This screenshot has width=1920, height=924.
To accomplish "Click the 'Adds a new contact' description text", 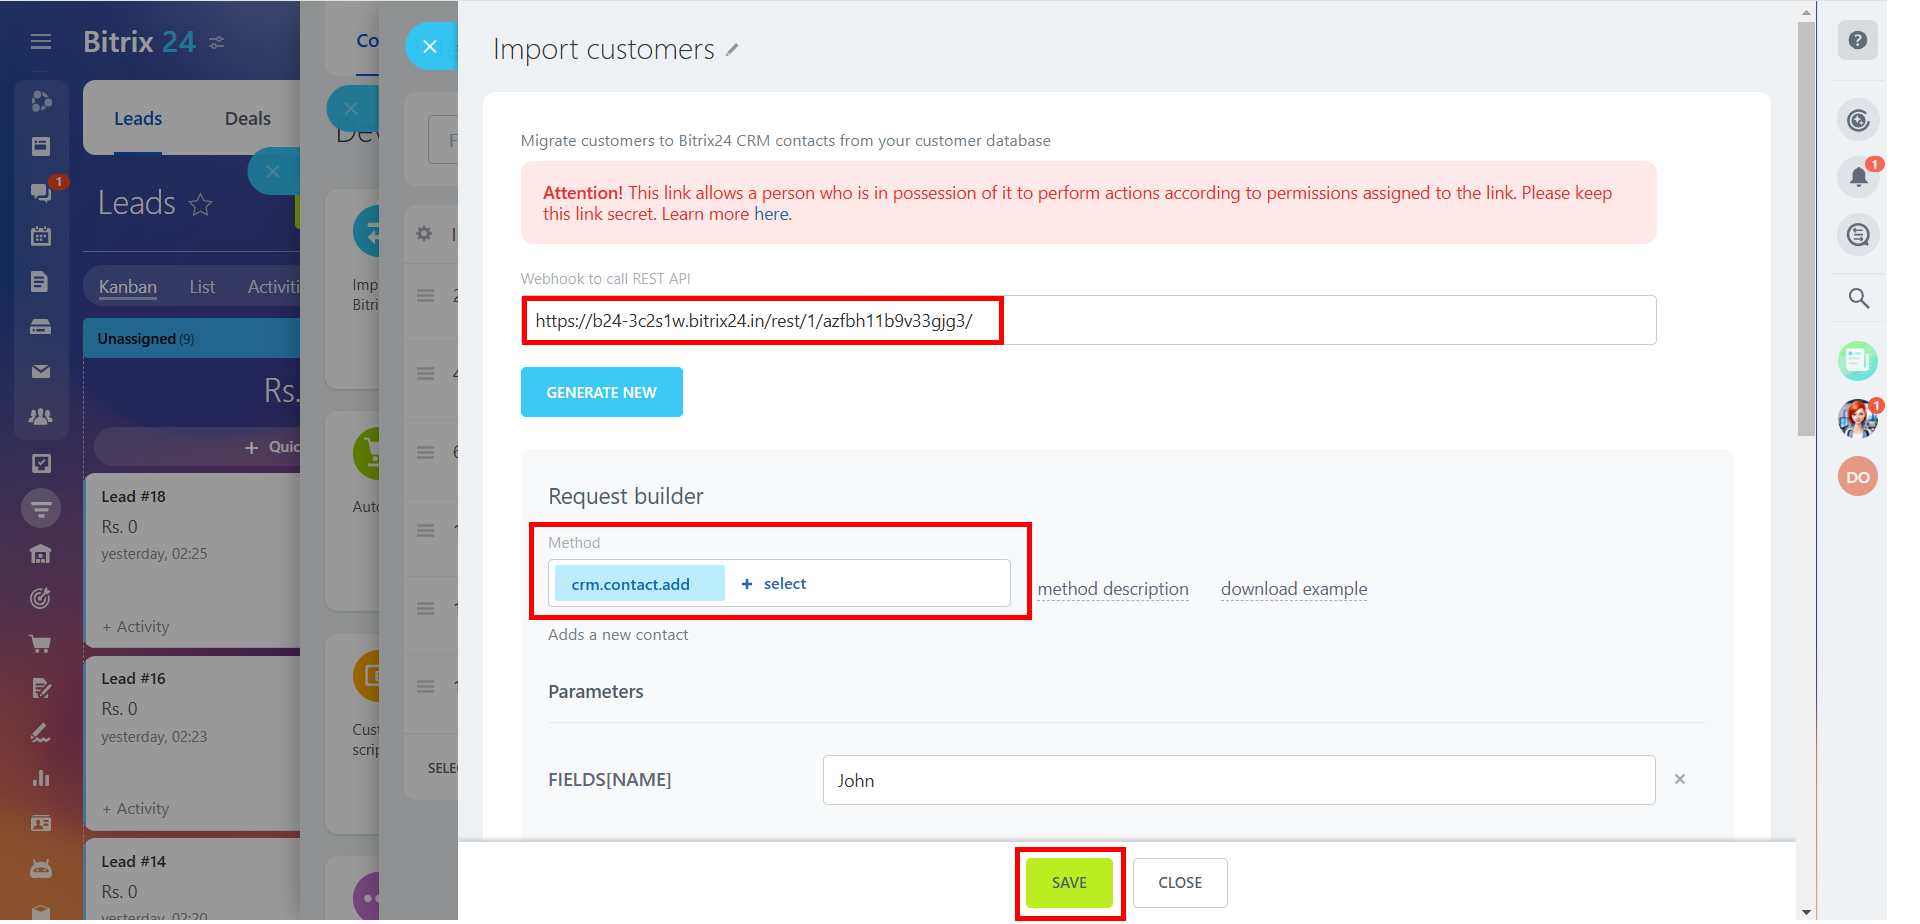I will click(x=618, y=635).
